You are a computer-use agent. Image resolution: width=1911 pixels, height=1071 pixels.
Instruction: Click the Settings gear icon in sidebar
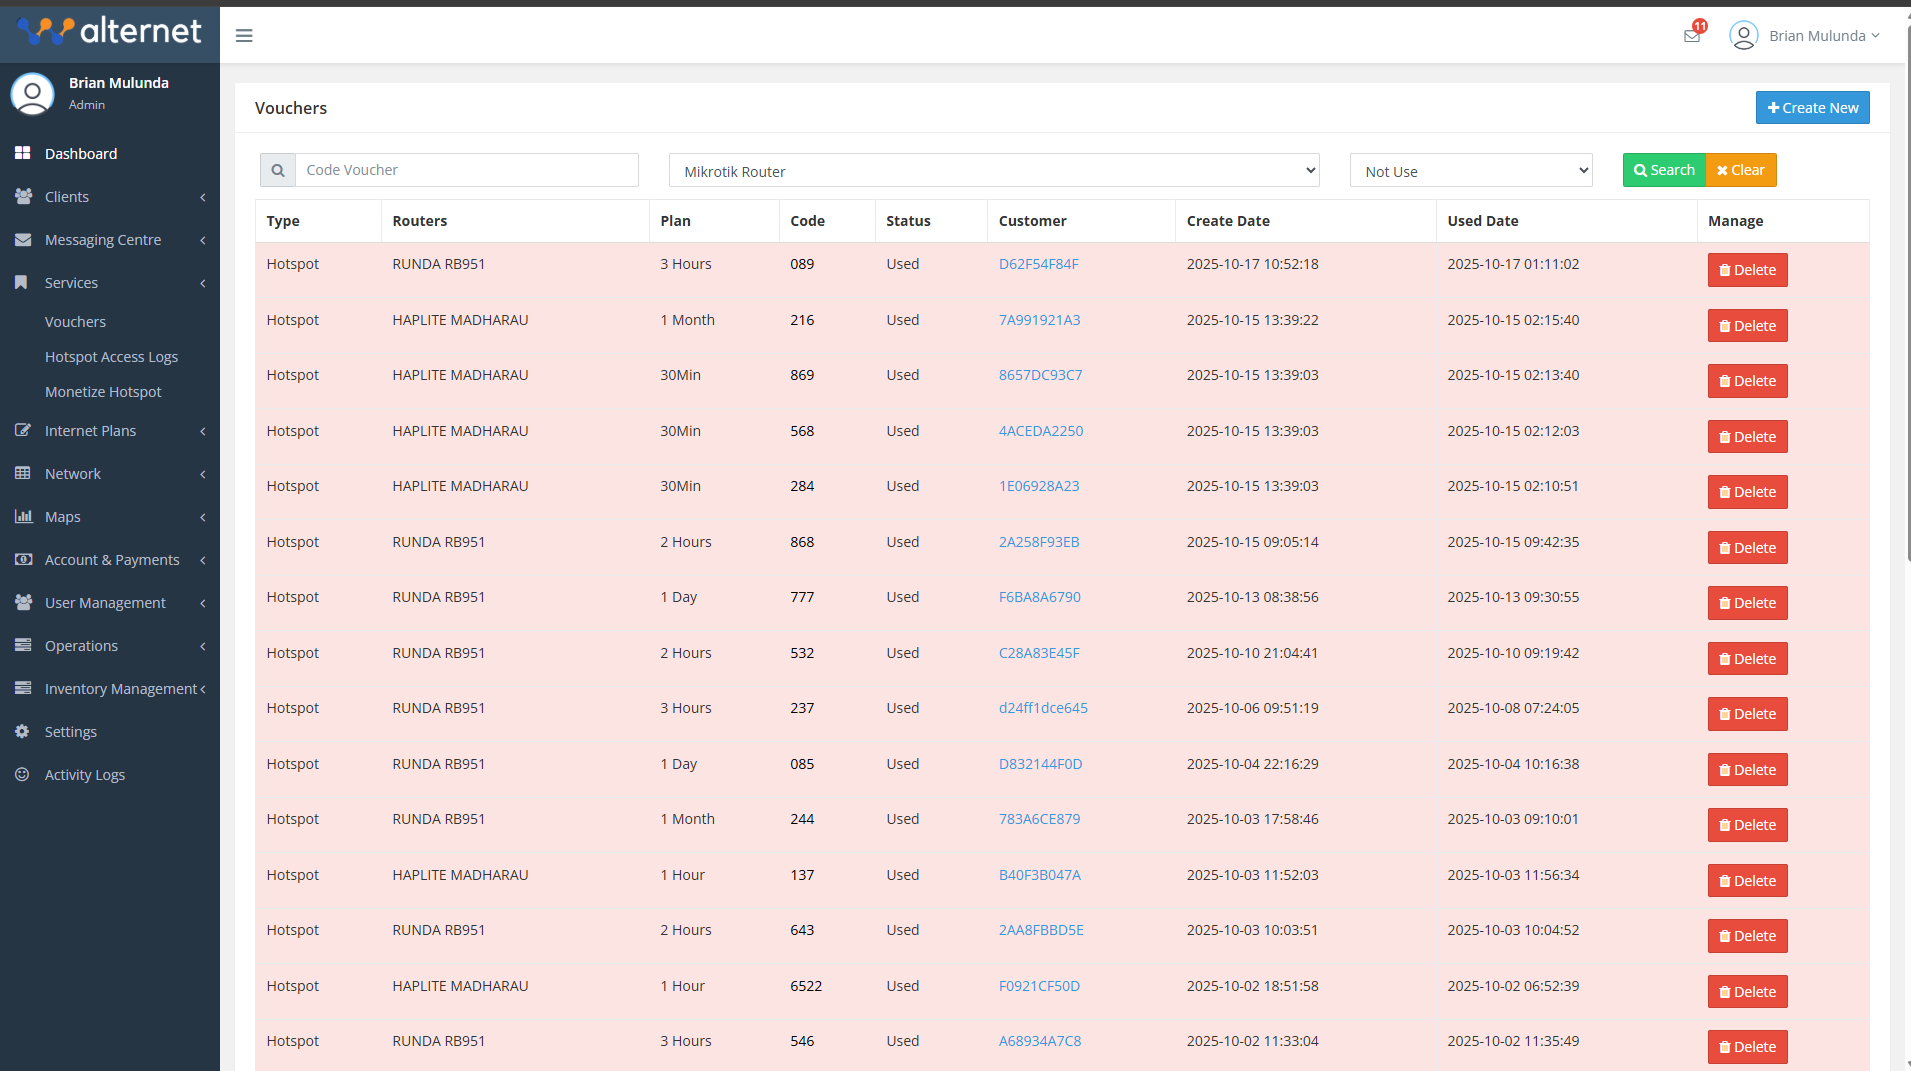click(22, 731)
